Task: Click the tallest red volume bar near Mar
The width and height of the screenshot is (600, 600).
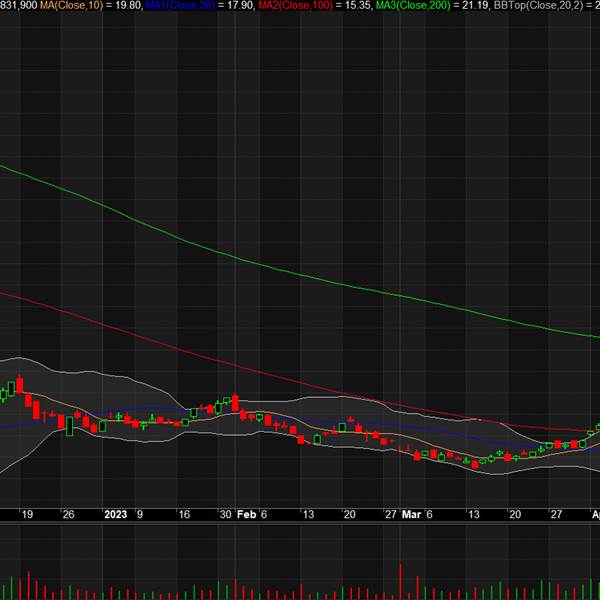Action: pos(401,582)
